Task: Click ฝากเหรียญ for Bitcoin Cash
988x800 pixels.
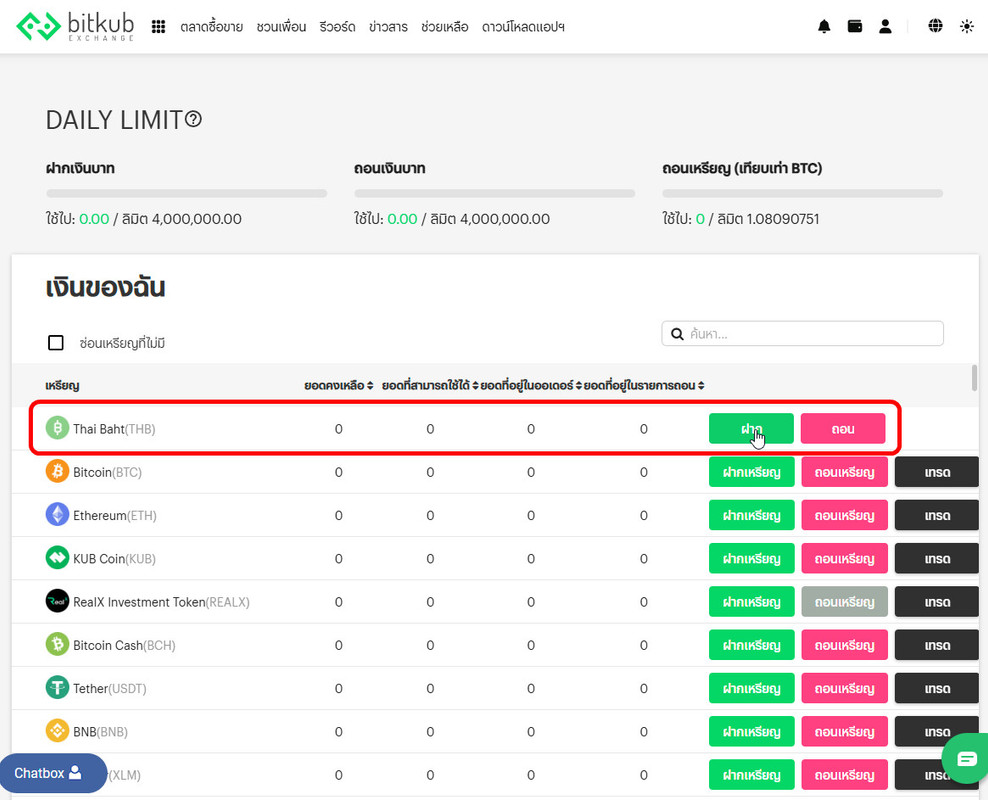Action: tap(752, 645)
